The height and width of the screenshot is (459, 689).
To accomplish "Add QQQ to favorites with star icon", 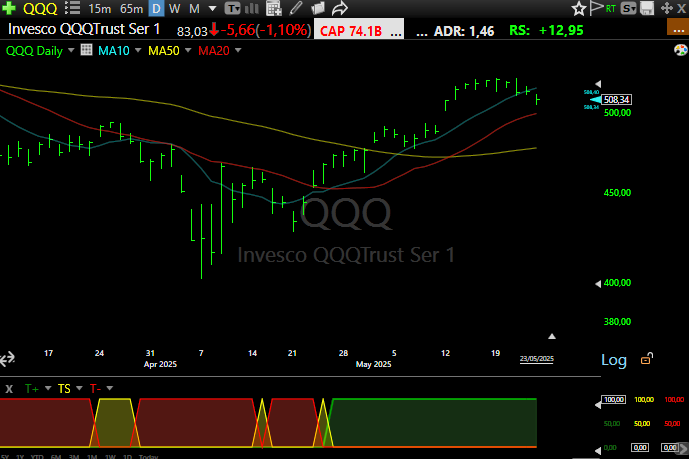I will [x=579, y=8].
